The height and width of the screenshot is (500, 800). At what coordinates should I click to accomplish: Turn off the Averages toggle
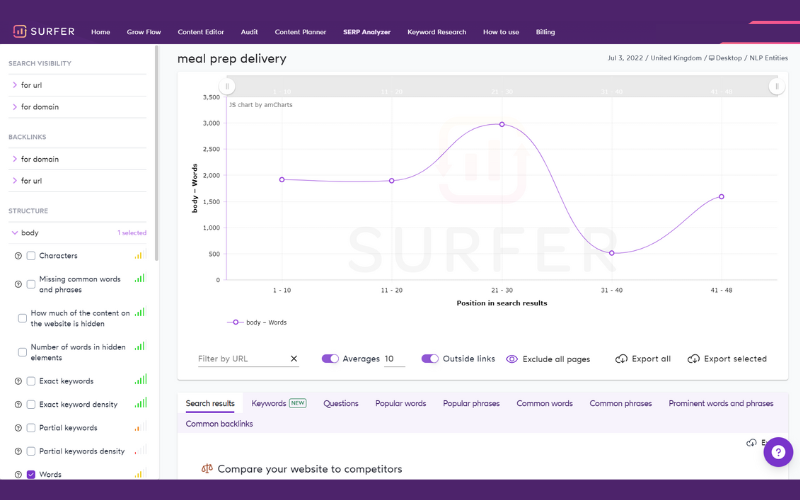[330, 359]
